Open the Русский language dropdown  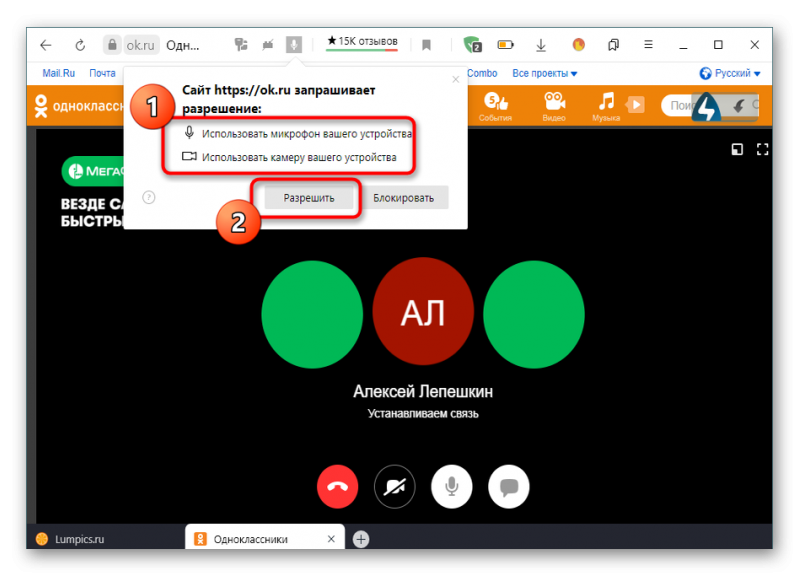[730, 73]
